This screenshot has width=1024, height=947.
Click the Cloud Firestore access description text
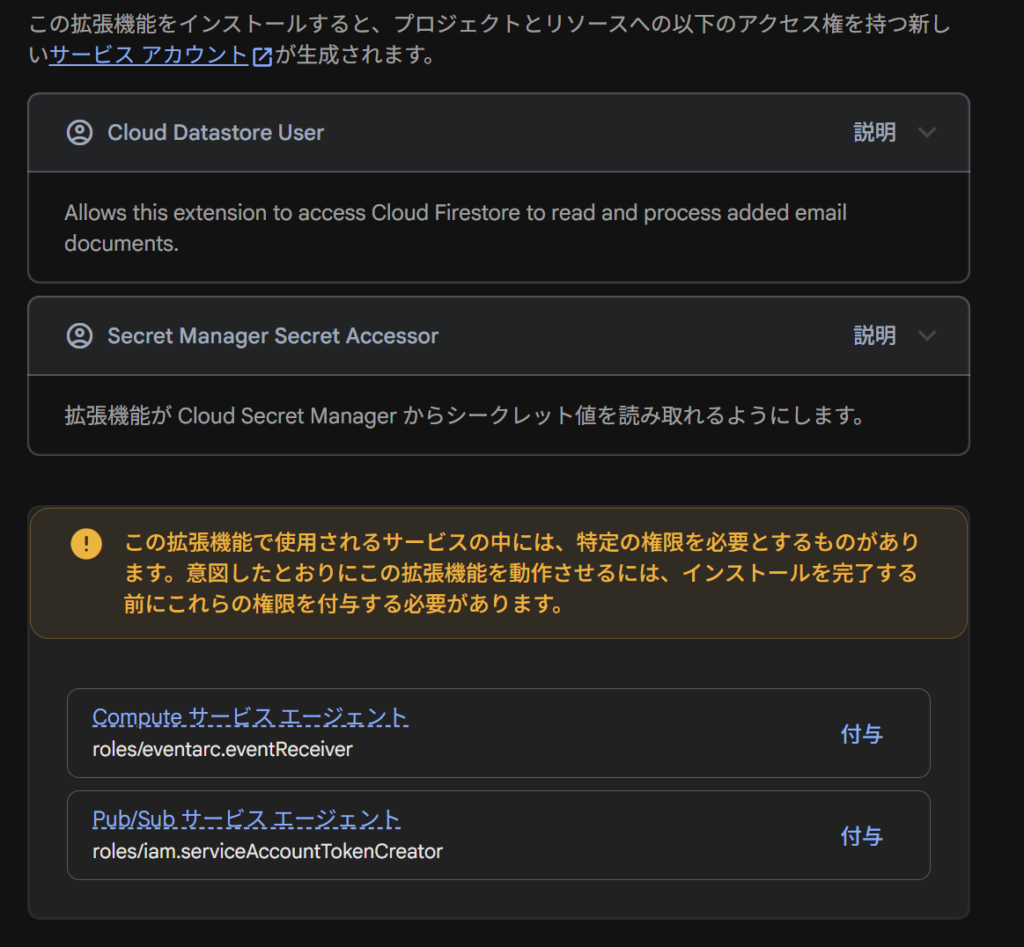[455, 228]
